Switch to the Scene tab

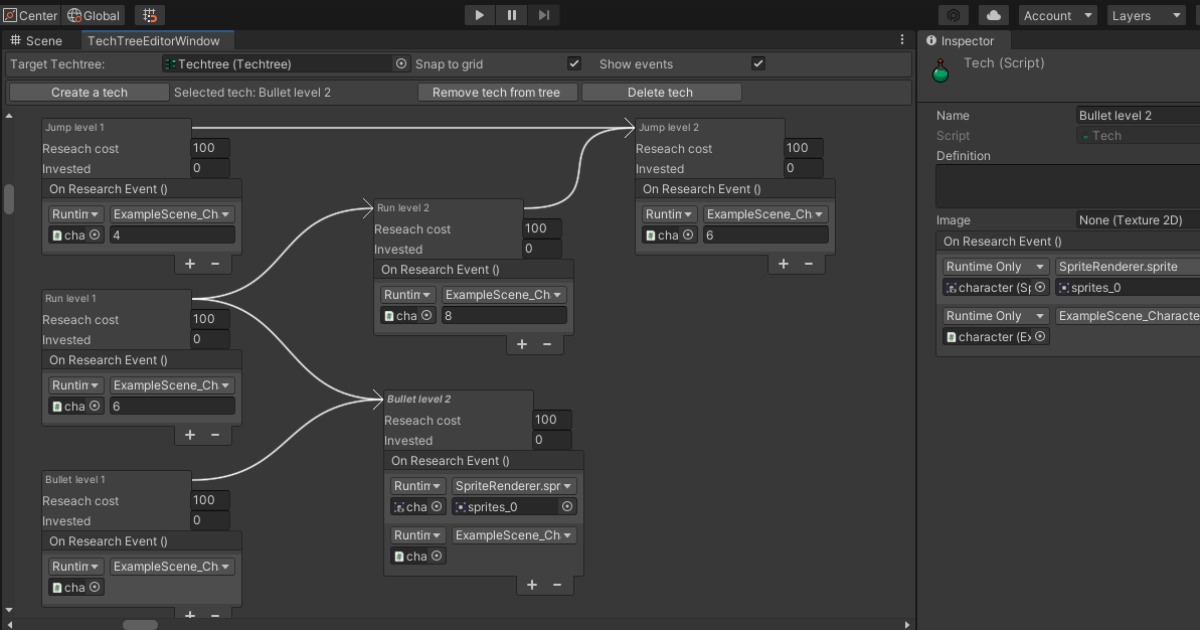click(x=40, y=40)
